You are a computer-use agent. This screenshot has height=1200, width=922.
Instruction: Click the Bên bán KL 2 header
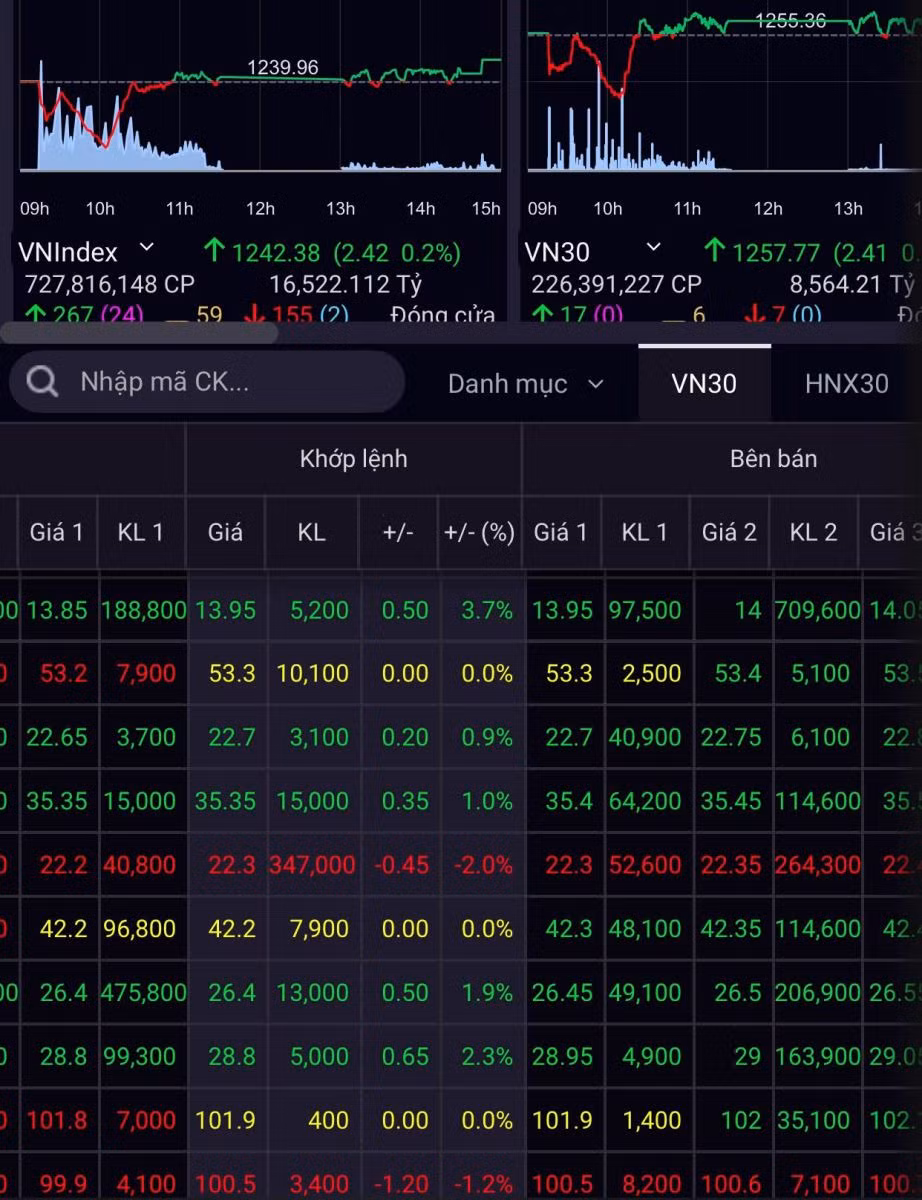[x=814, y=532]
